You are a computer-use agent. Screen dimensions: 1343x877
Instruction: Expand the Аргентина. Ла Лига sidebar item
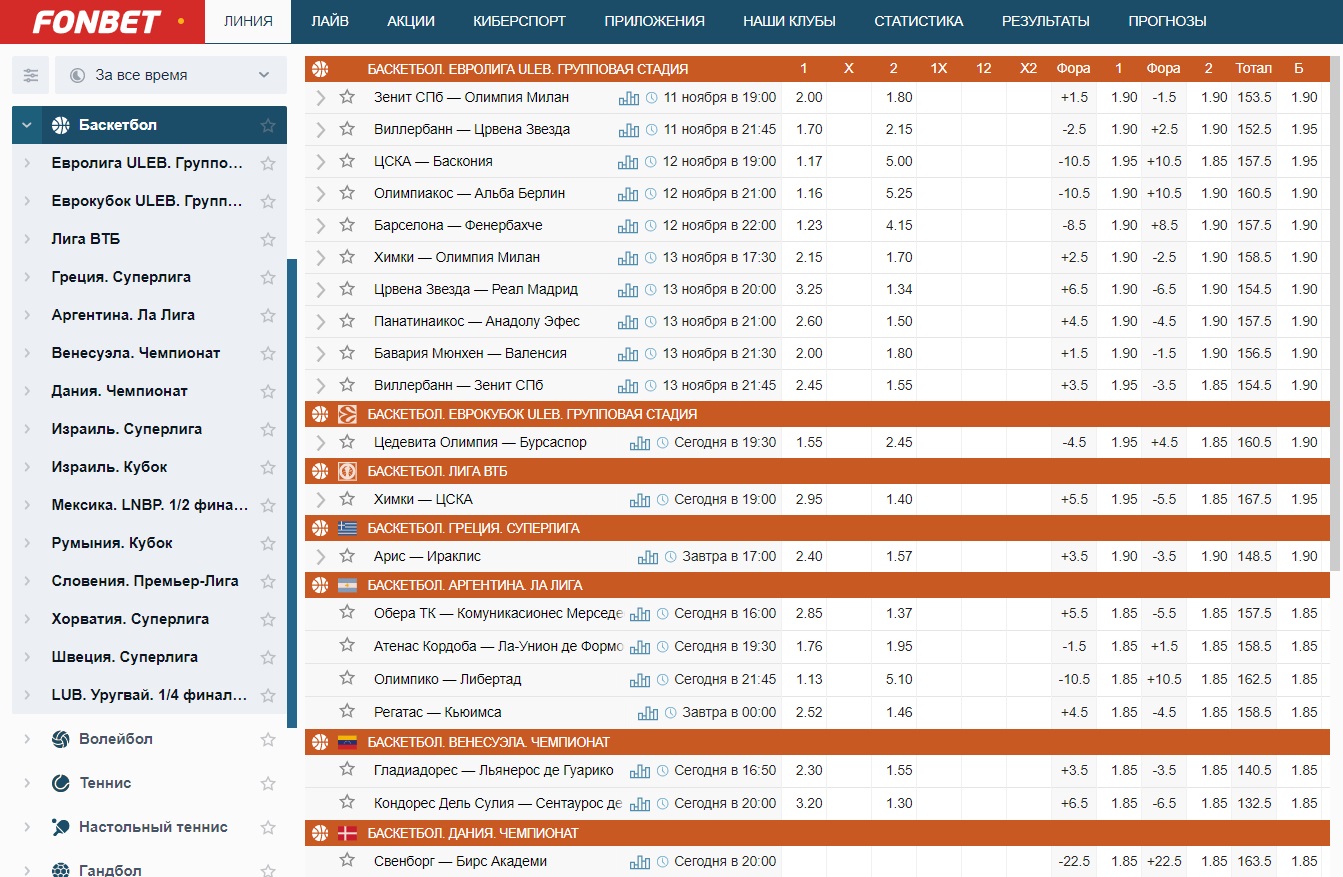(26, 315)
